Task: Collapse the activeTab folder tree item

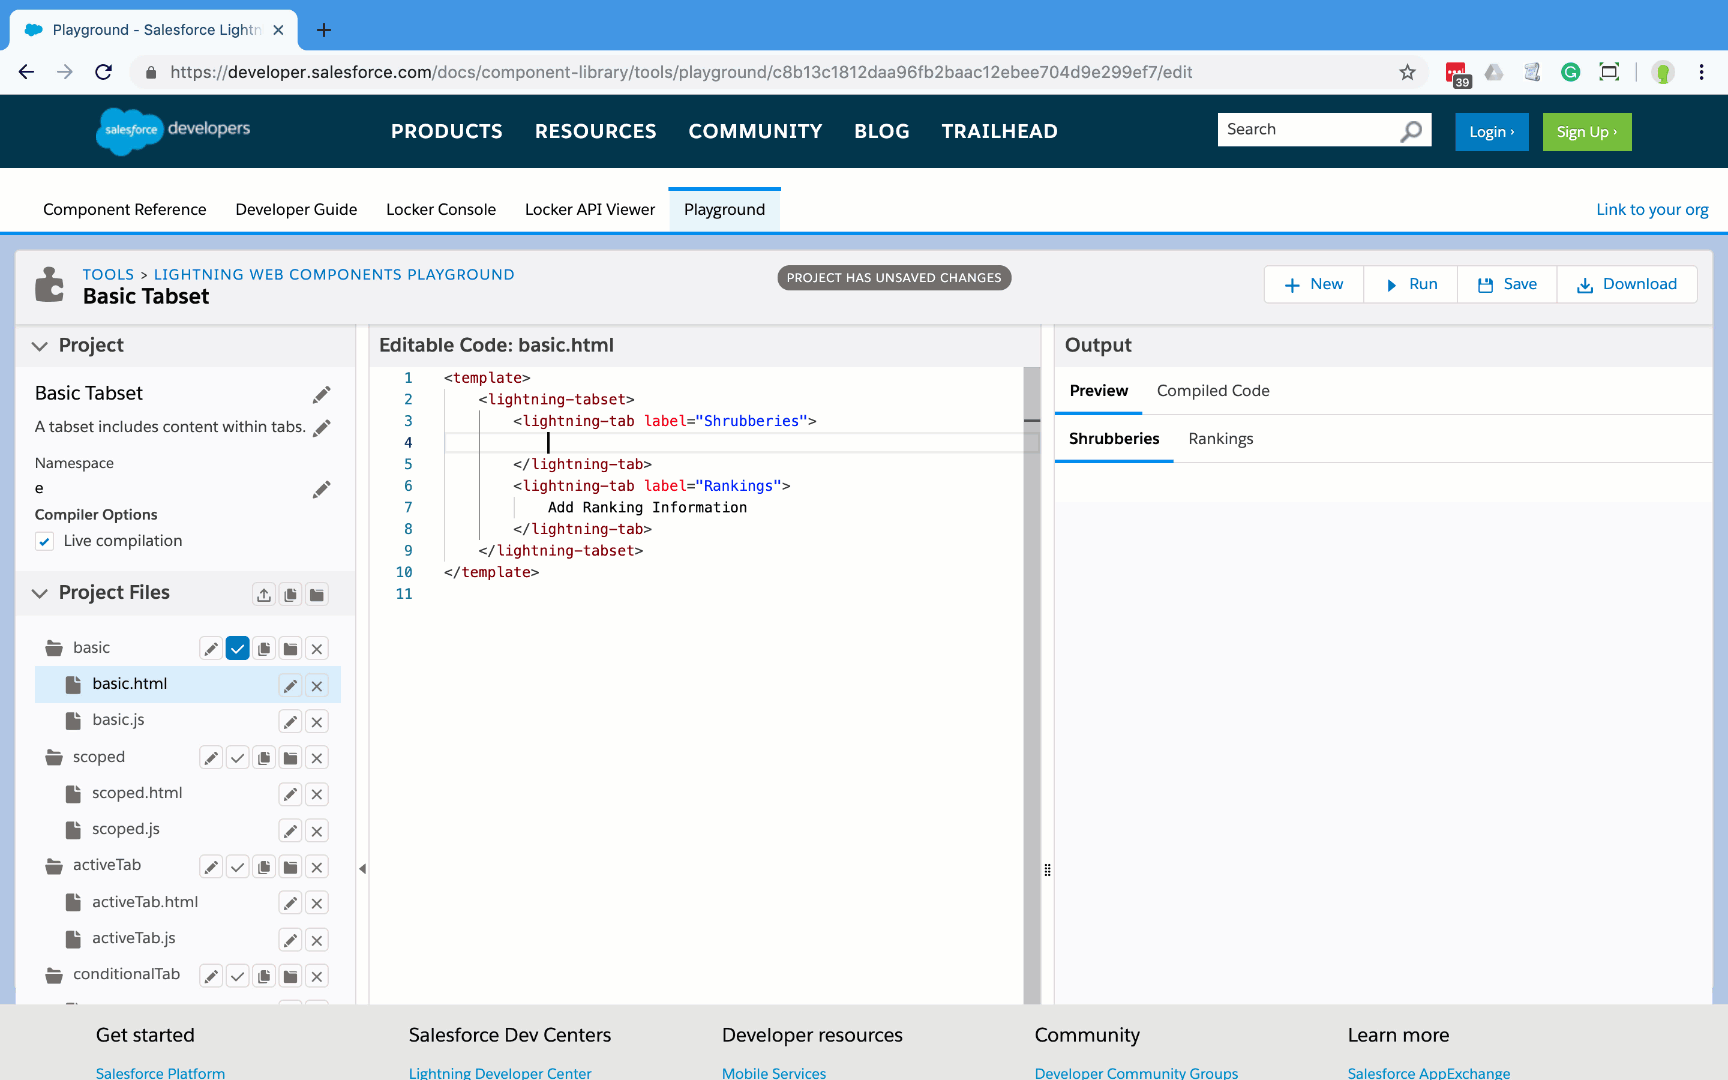Action: coord(54,866)
